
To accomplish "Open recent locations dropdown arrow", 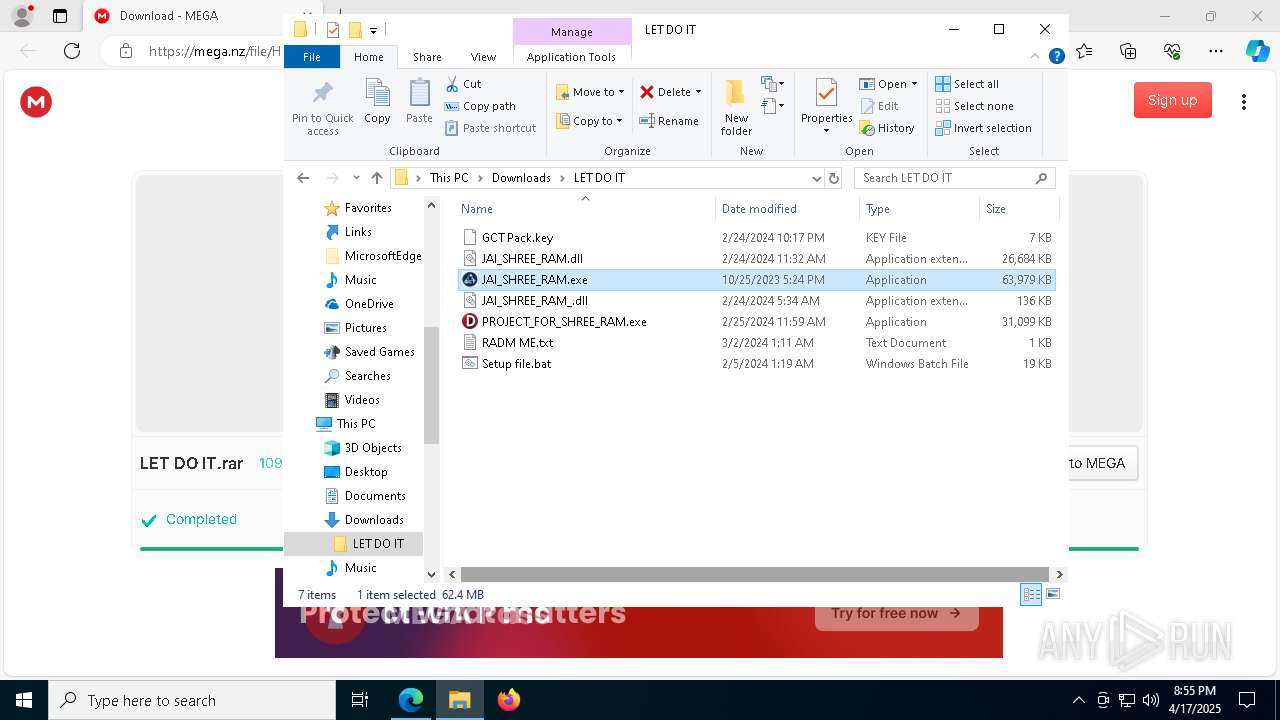I will coord(356,178).
